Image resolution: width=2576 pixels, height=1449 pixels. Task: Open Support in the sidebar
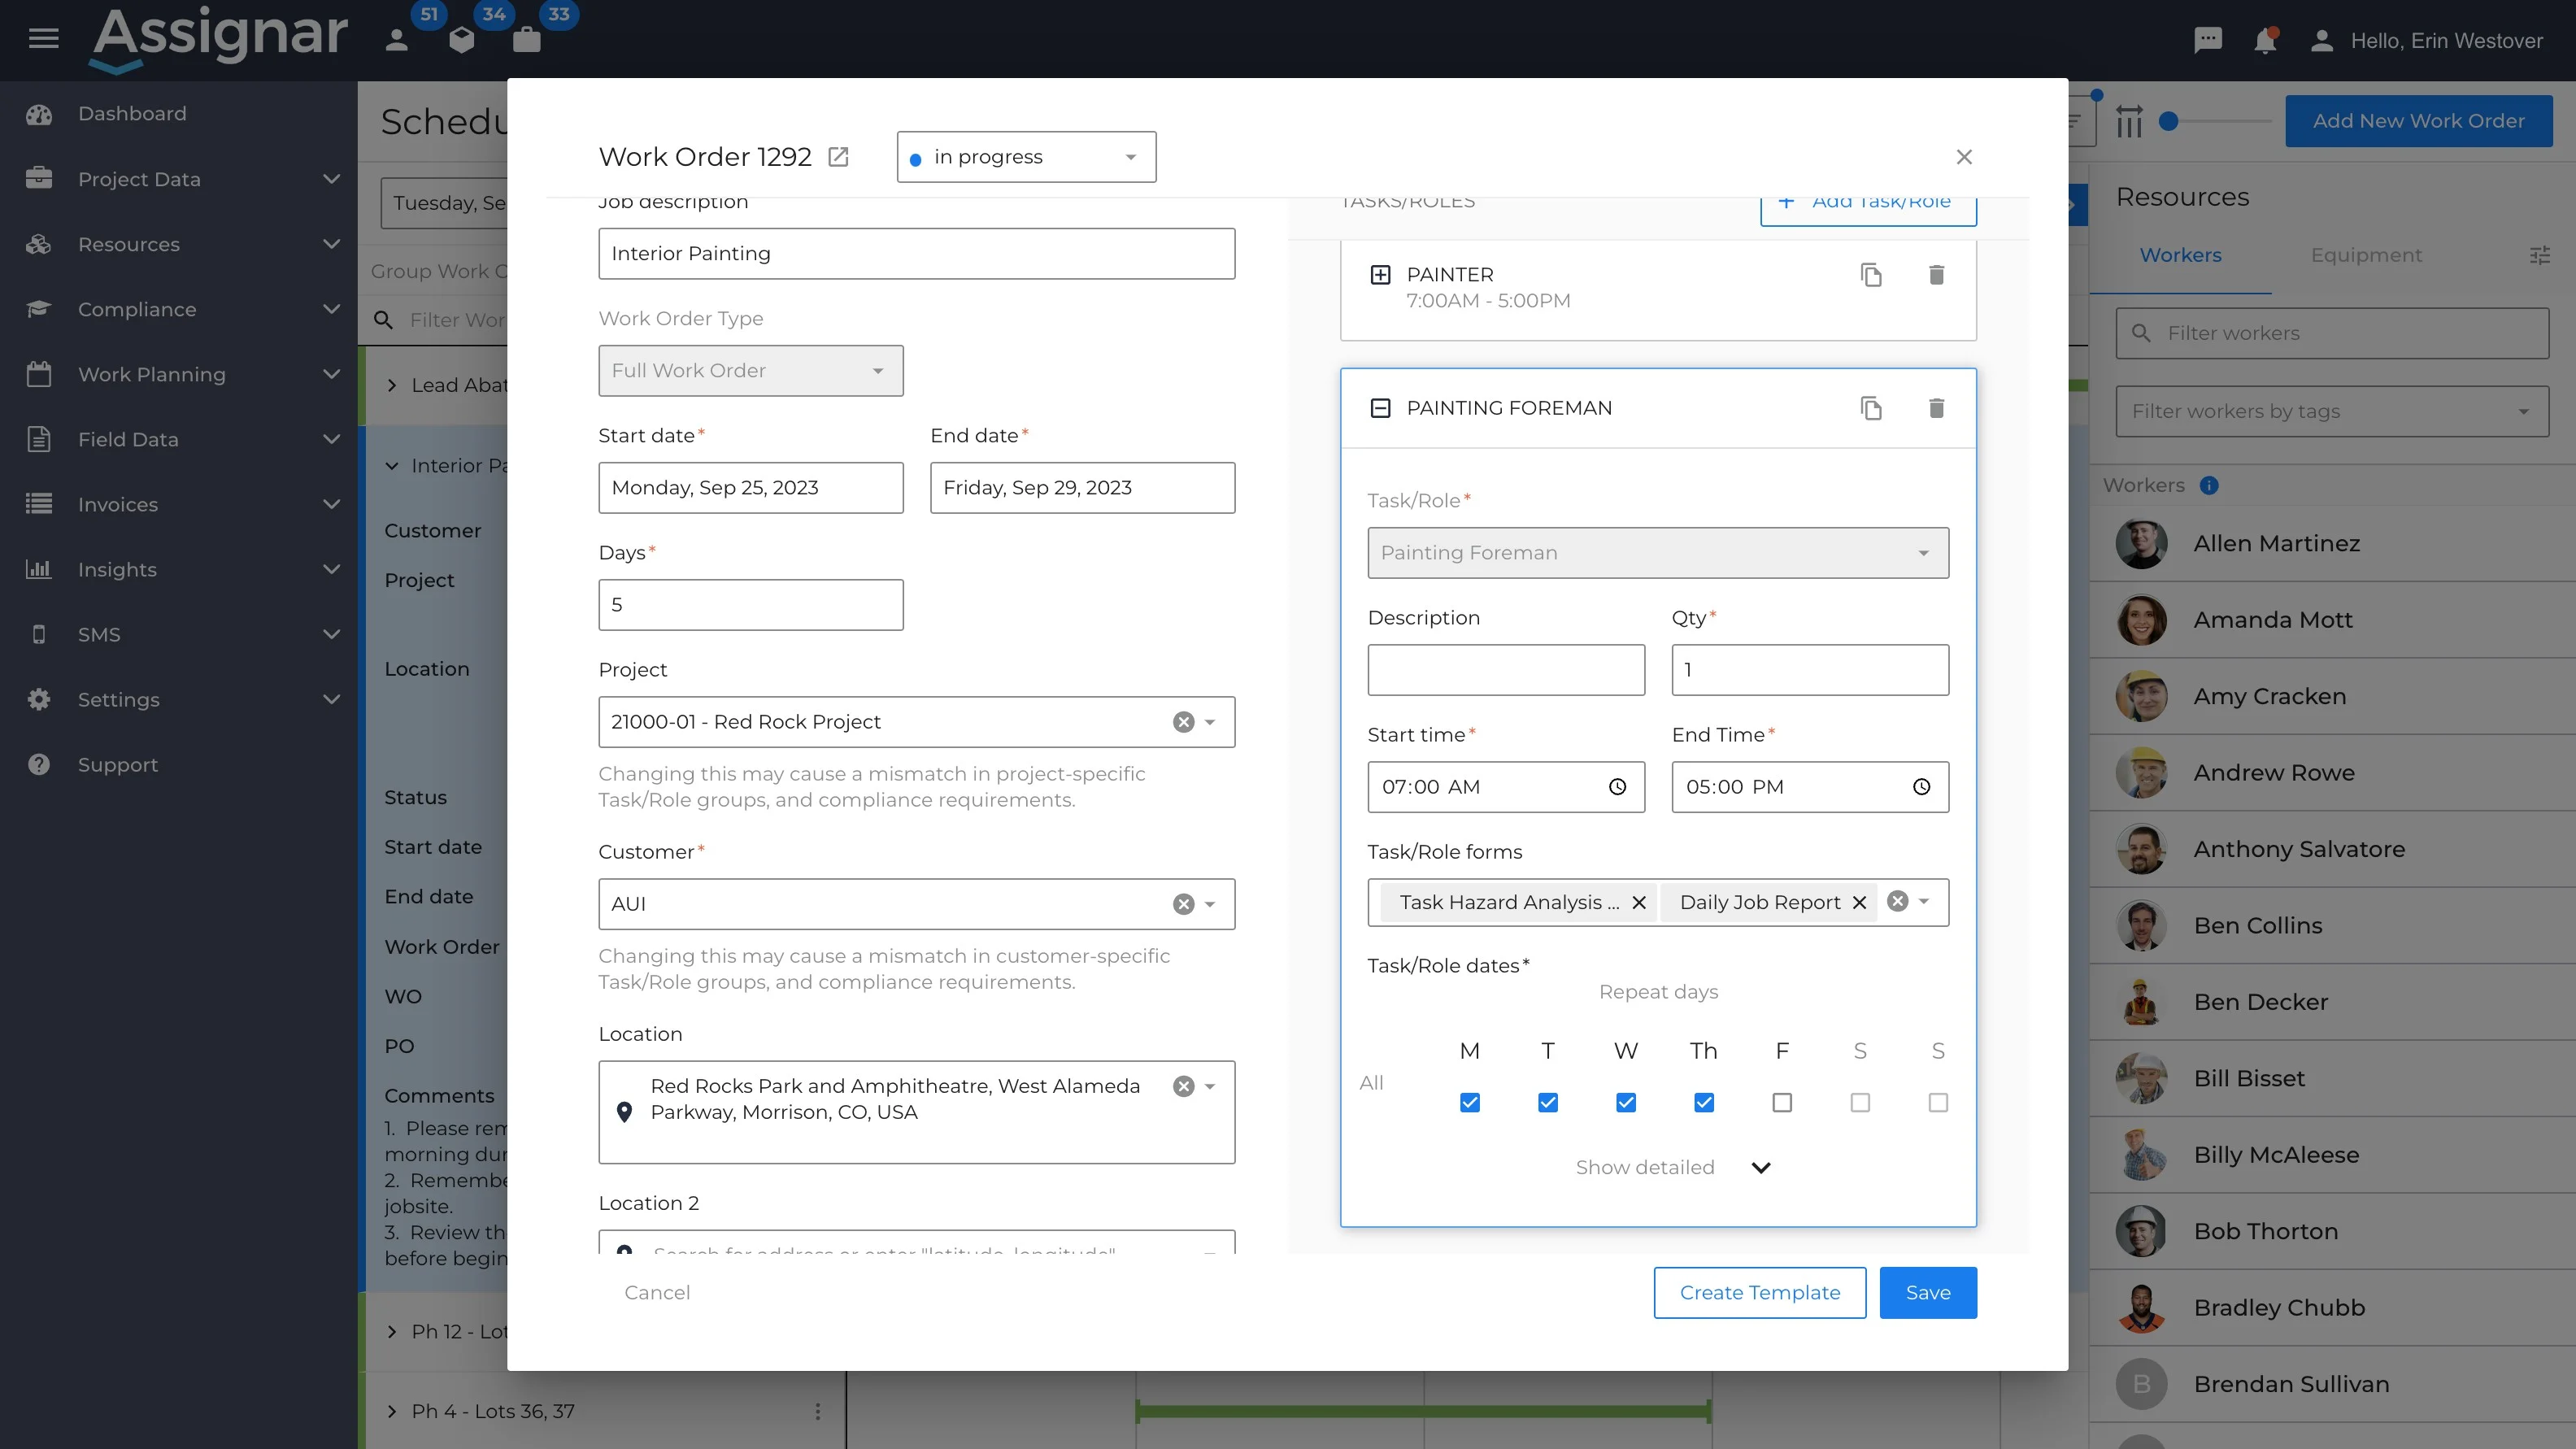118,765
